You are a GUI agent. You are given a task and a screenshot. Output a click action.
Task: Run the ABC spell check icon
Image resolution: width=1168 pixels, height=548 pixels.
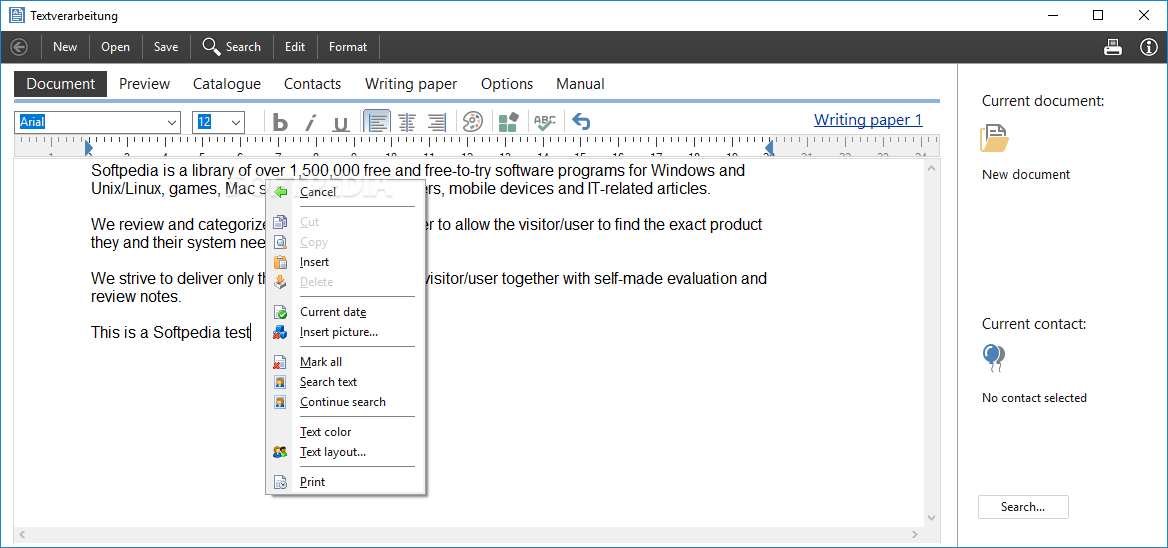tap(545, 121)
